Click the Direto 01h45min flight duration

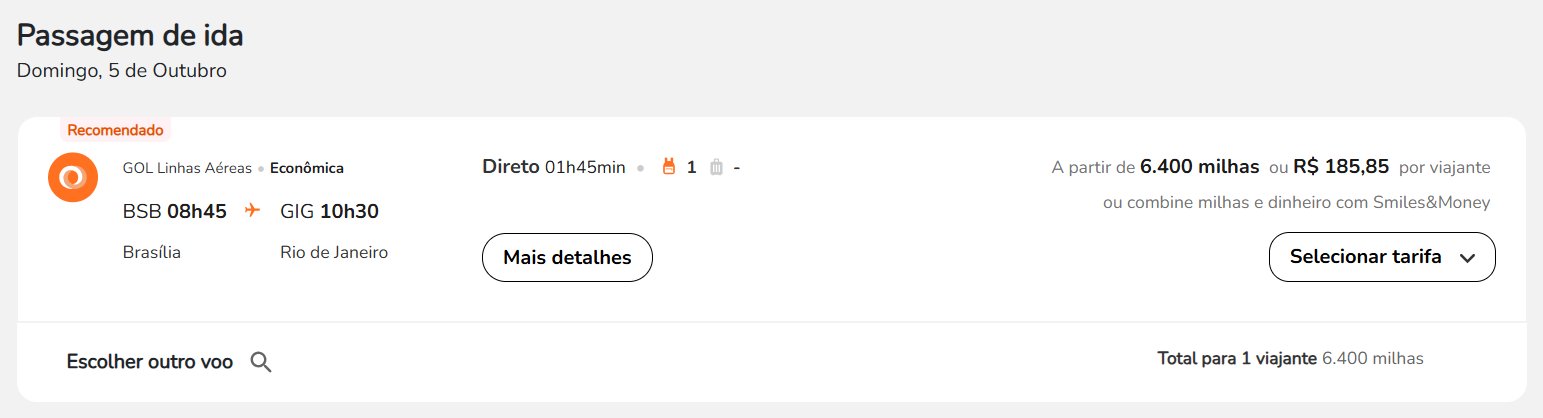(x=554, y=167)
